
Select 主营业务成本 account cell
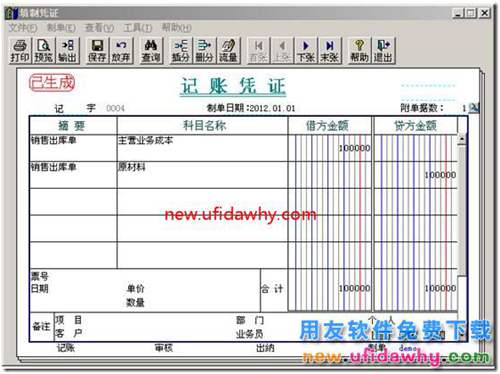point(202,148)
